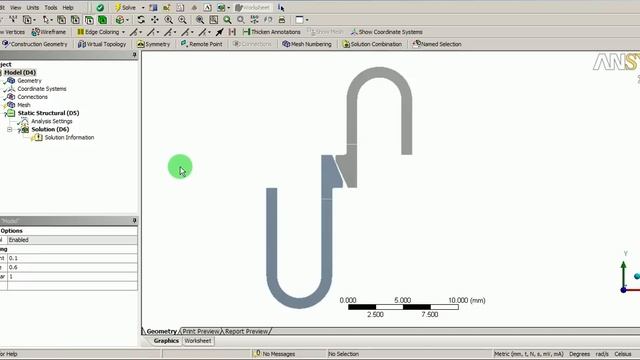Click the No Messages status entry

point(275,353)
